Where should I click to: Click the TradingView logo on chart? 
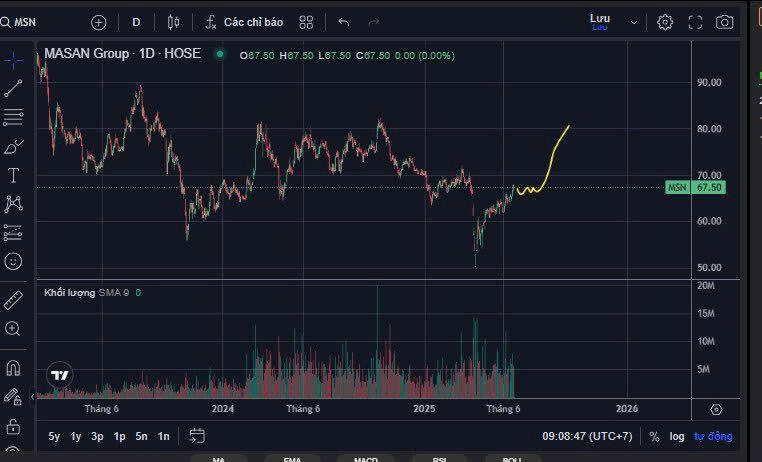click(60, 375)
